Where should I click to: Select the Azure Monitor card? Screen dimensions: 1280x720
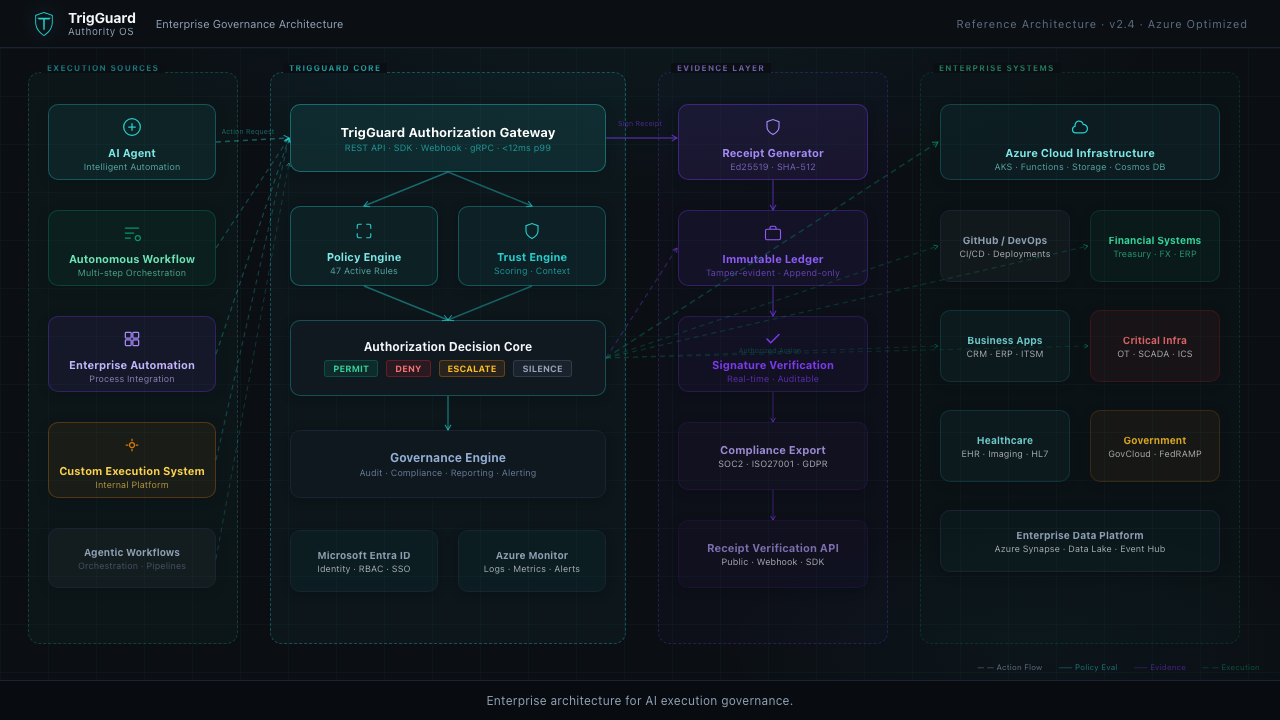532,561
